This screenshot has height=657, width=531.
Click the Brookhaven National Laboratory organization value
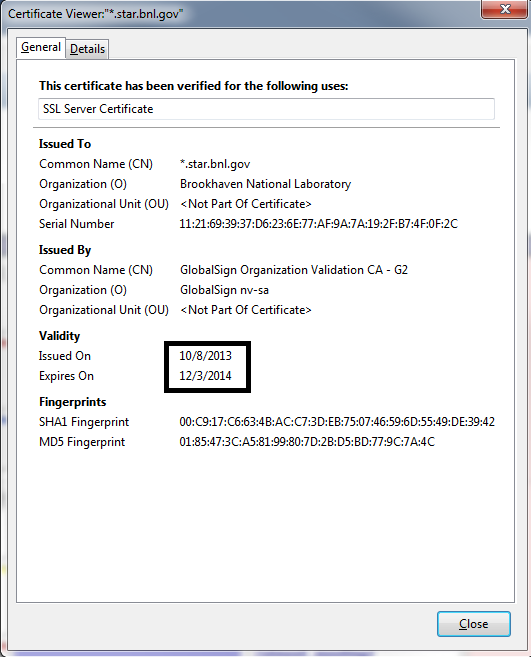(265, 184)
